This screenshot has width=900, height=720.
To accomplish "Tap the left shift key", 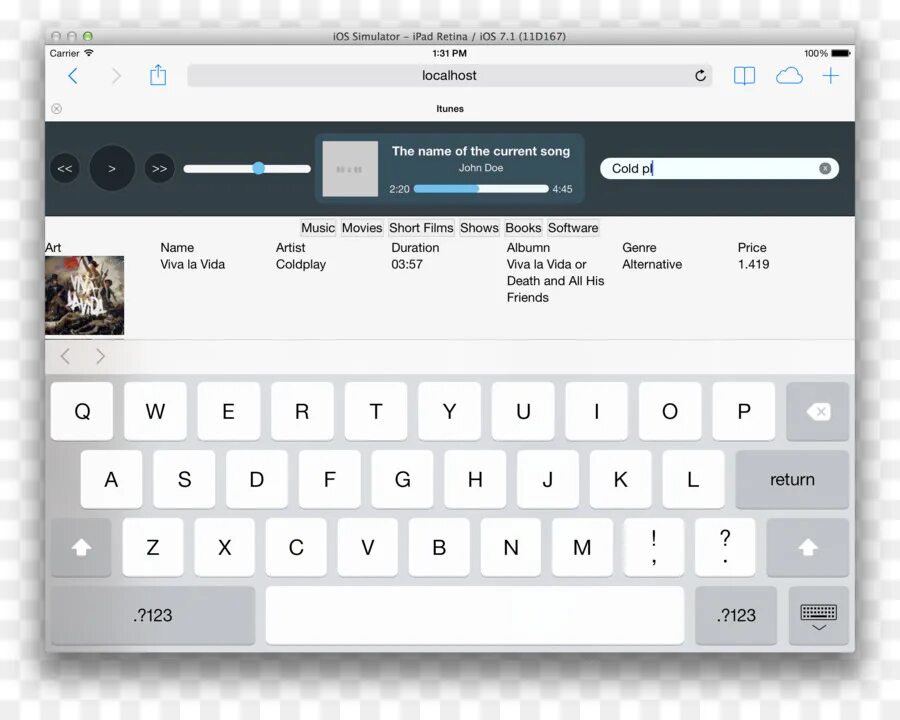I will click(x=81, y=547).
